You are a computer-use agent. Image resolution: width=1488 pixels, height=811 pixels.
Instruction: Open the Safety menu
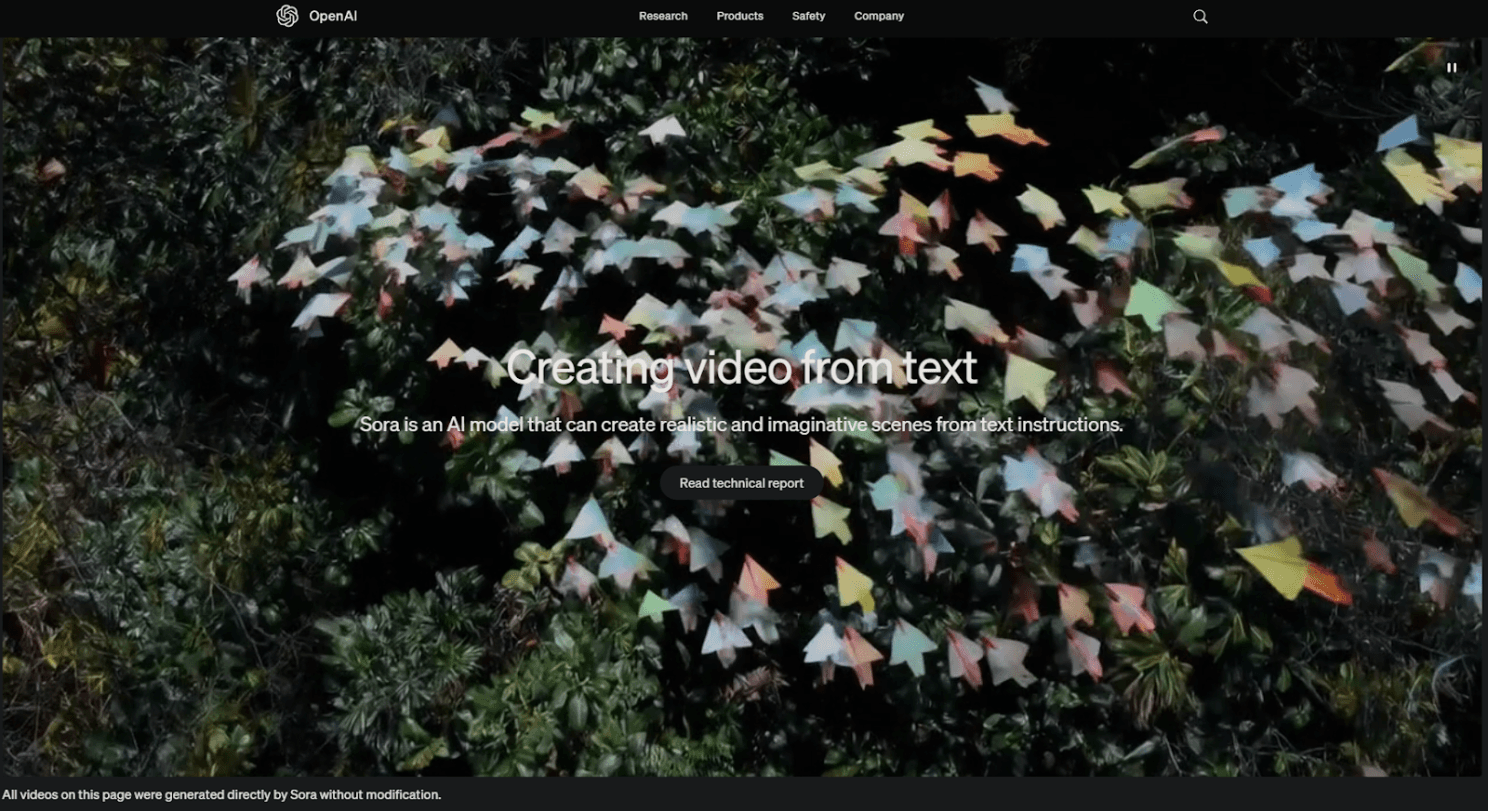click(x=809, y=16)
